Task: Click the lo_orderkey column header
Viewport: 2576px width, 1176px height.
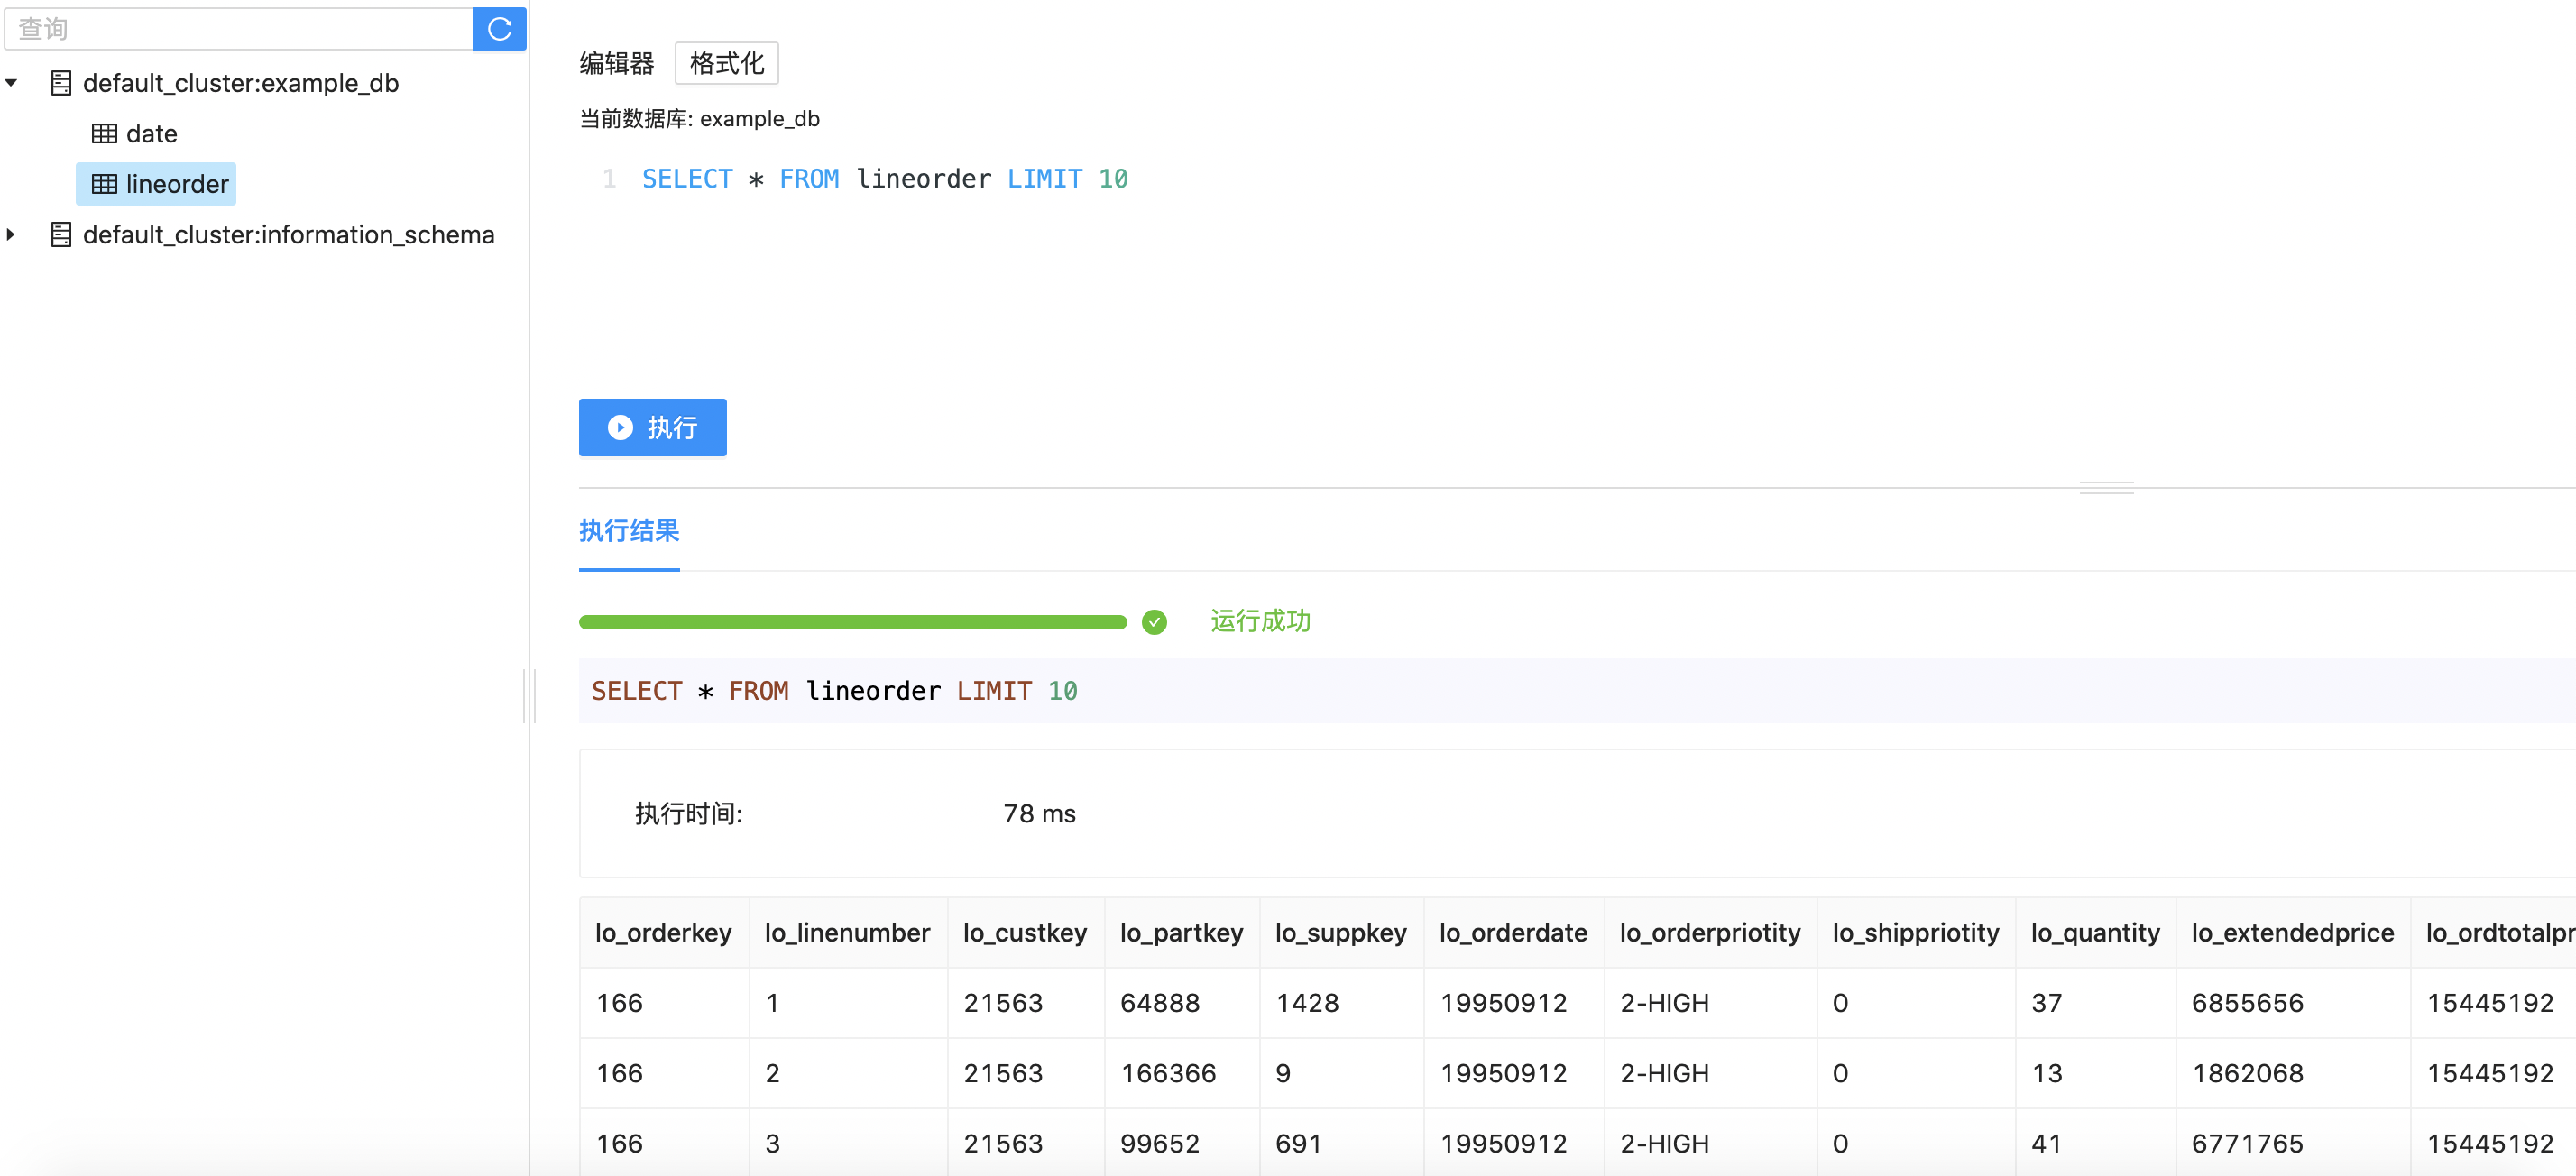Action: 663,933
